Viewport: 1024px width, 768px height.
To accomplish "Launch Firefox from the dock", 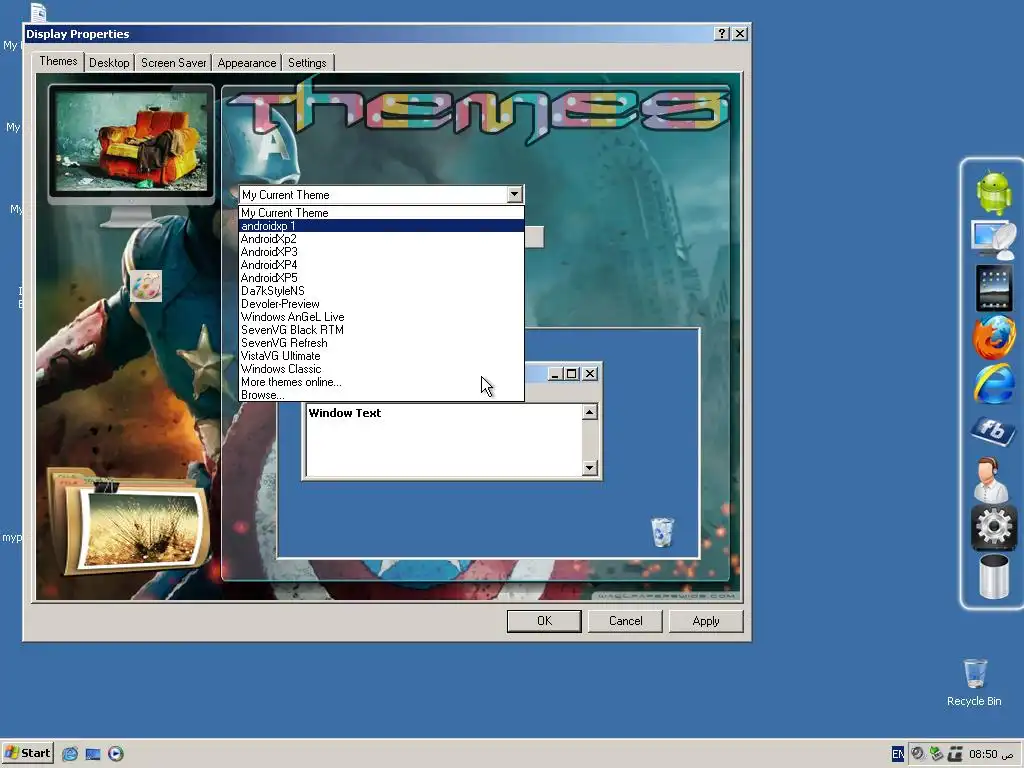I will click(x=993, y=338).
